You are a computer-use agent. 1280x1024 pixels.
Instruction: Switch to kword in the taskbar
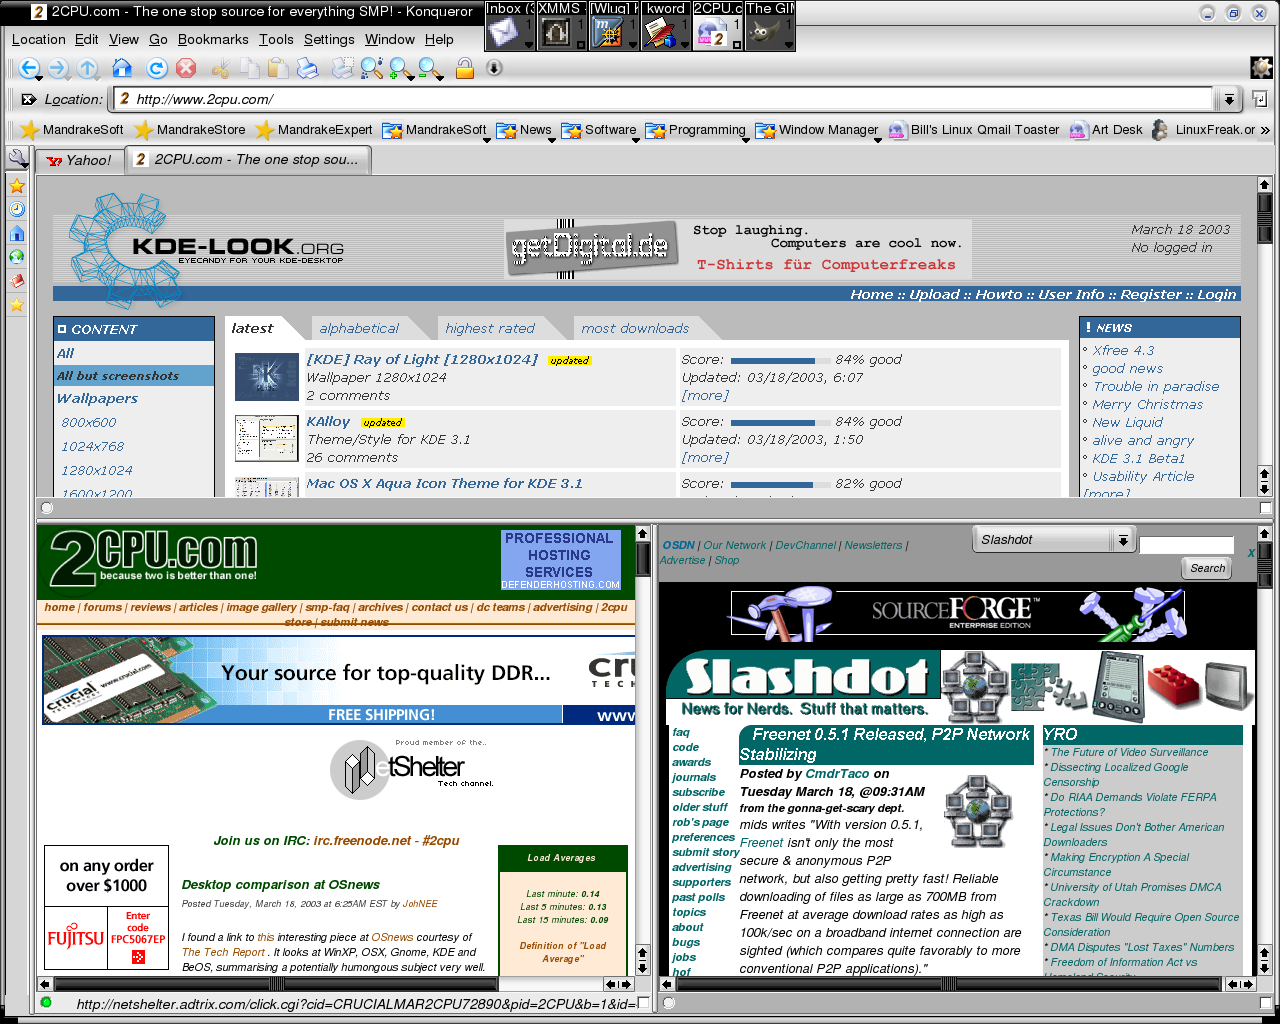(x=665, y=25)
